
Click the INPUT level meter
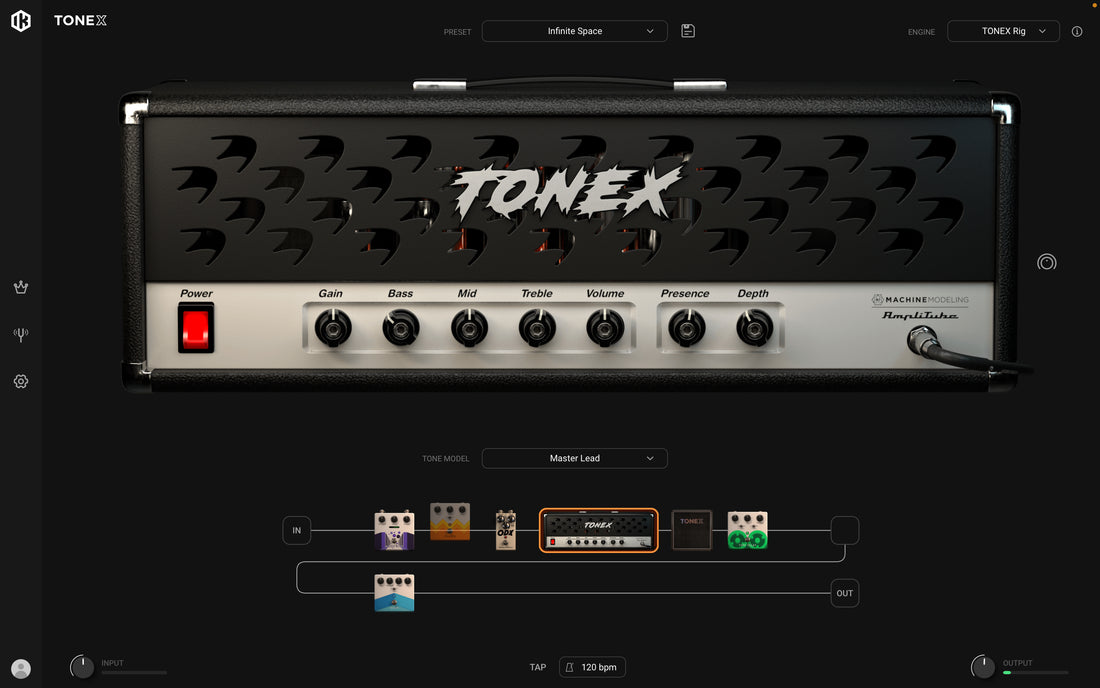tap(134, 673)
